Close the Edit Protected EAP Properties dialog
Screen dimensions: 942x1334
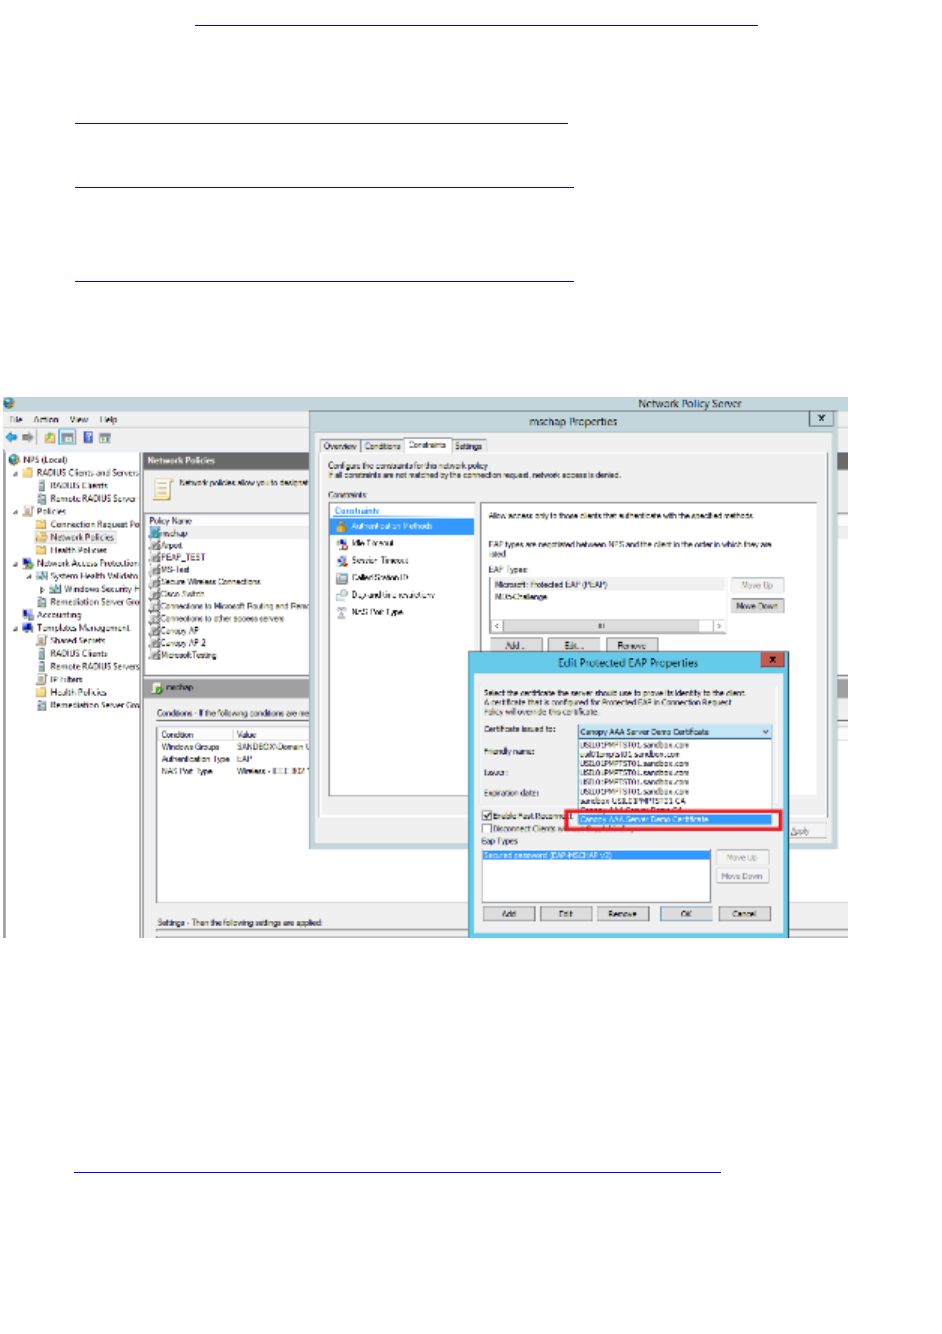(772, 660)
